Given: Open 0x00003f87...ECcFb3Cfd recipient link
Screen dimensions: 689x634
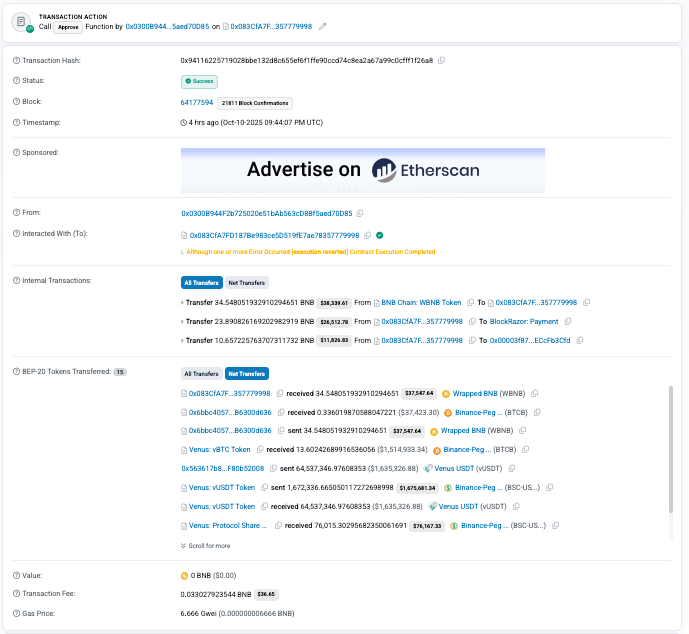Looking at the screenshot, I should click(x=530, y=340).
